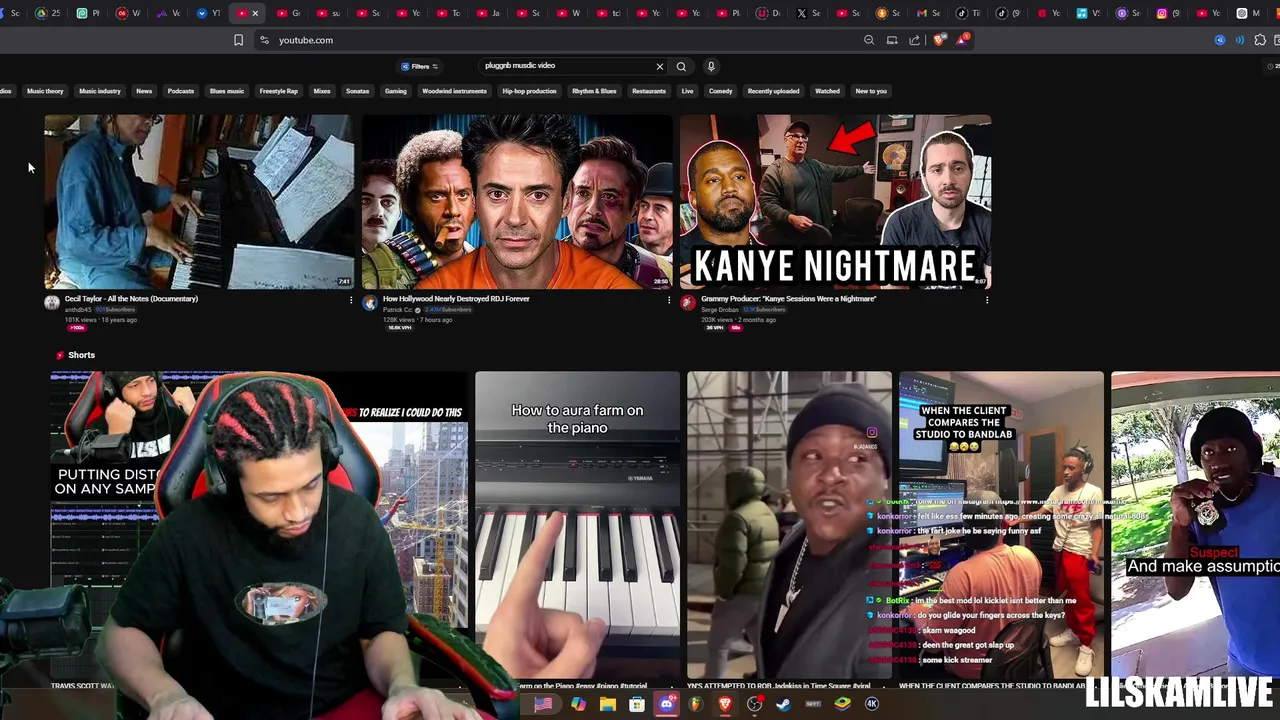Open the 4K downloader taskbar icon
This screenshot has width=1280, height=720.
point(872,704)
